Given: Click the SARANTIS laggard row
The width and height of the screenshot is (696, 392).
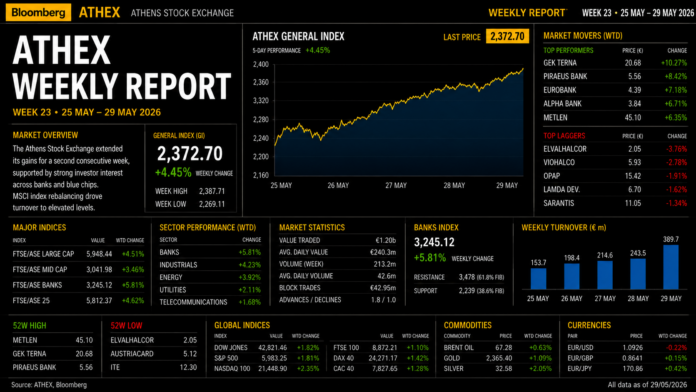Looking at the screenshot, I should point(615,203).
